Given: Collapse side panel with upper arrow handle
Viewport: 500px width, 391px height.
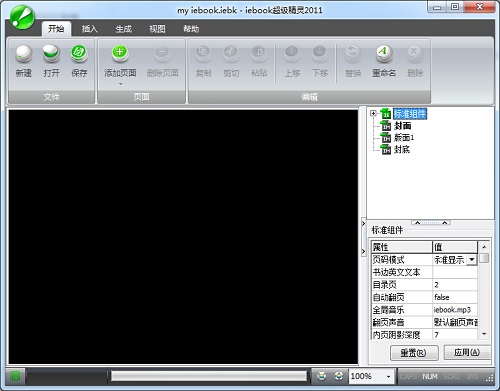Looking at the screenshot, I should click(364, 224).
